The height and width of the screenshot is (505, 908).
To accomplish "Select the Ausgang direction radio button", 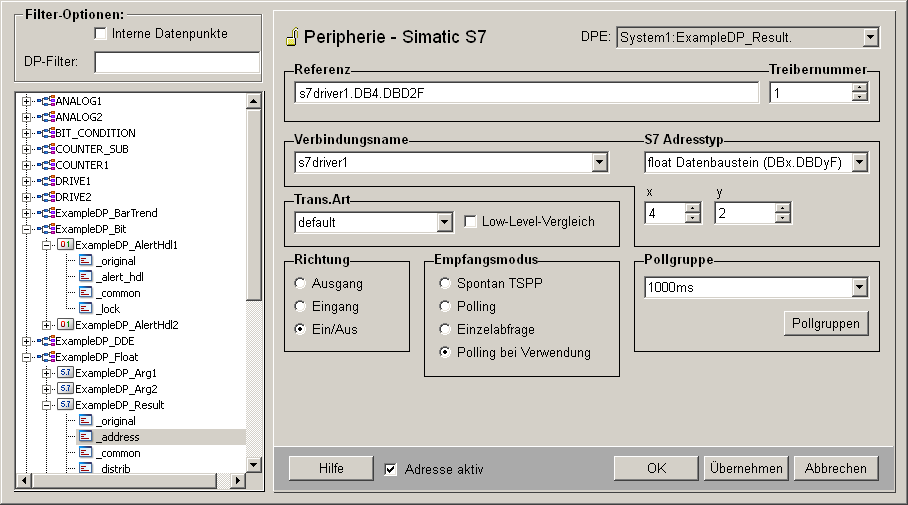I will tap(300, 283).
